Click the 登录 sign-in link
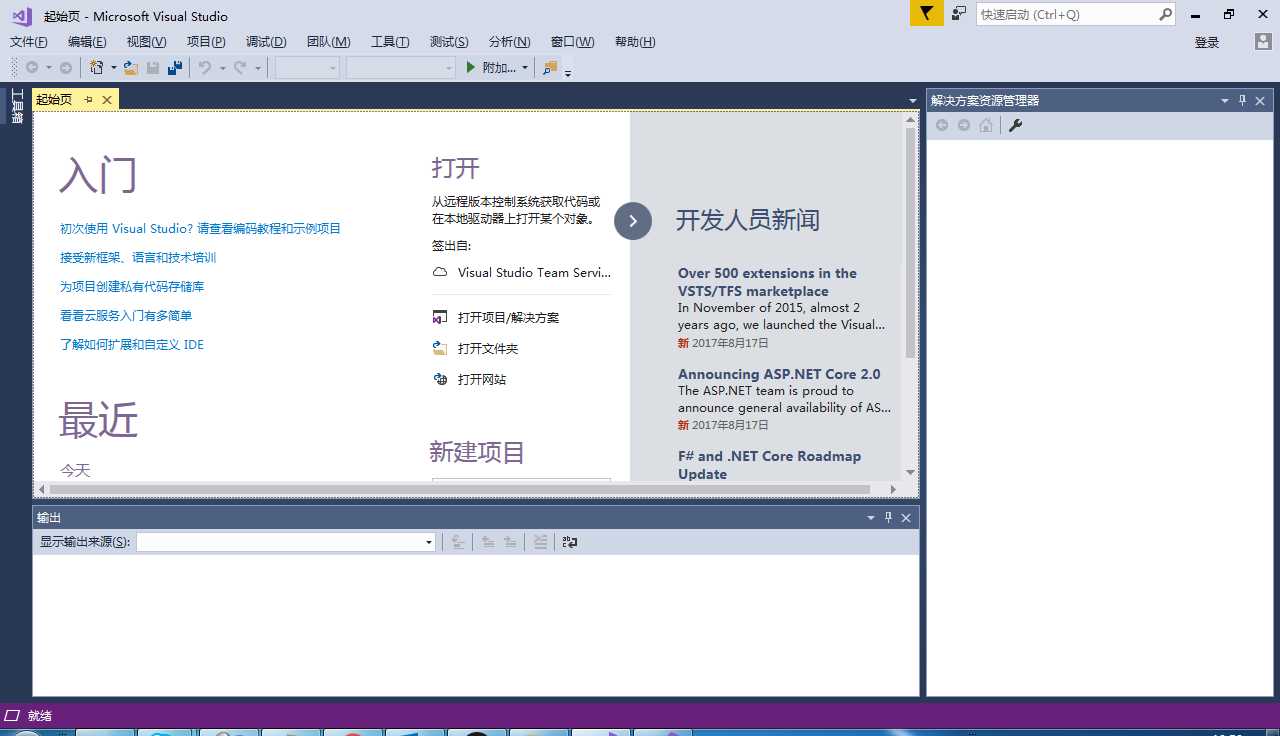This screenshot has height=736, width=1280. point(1207,42)
